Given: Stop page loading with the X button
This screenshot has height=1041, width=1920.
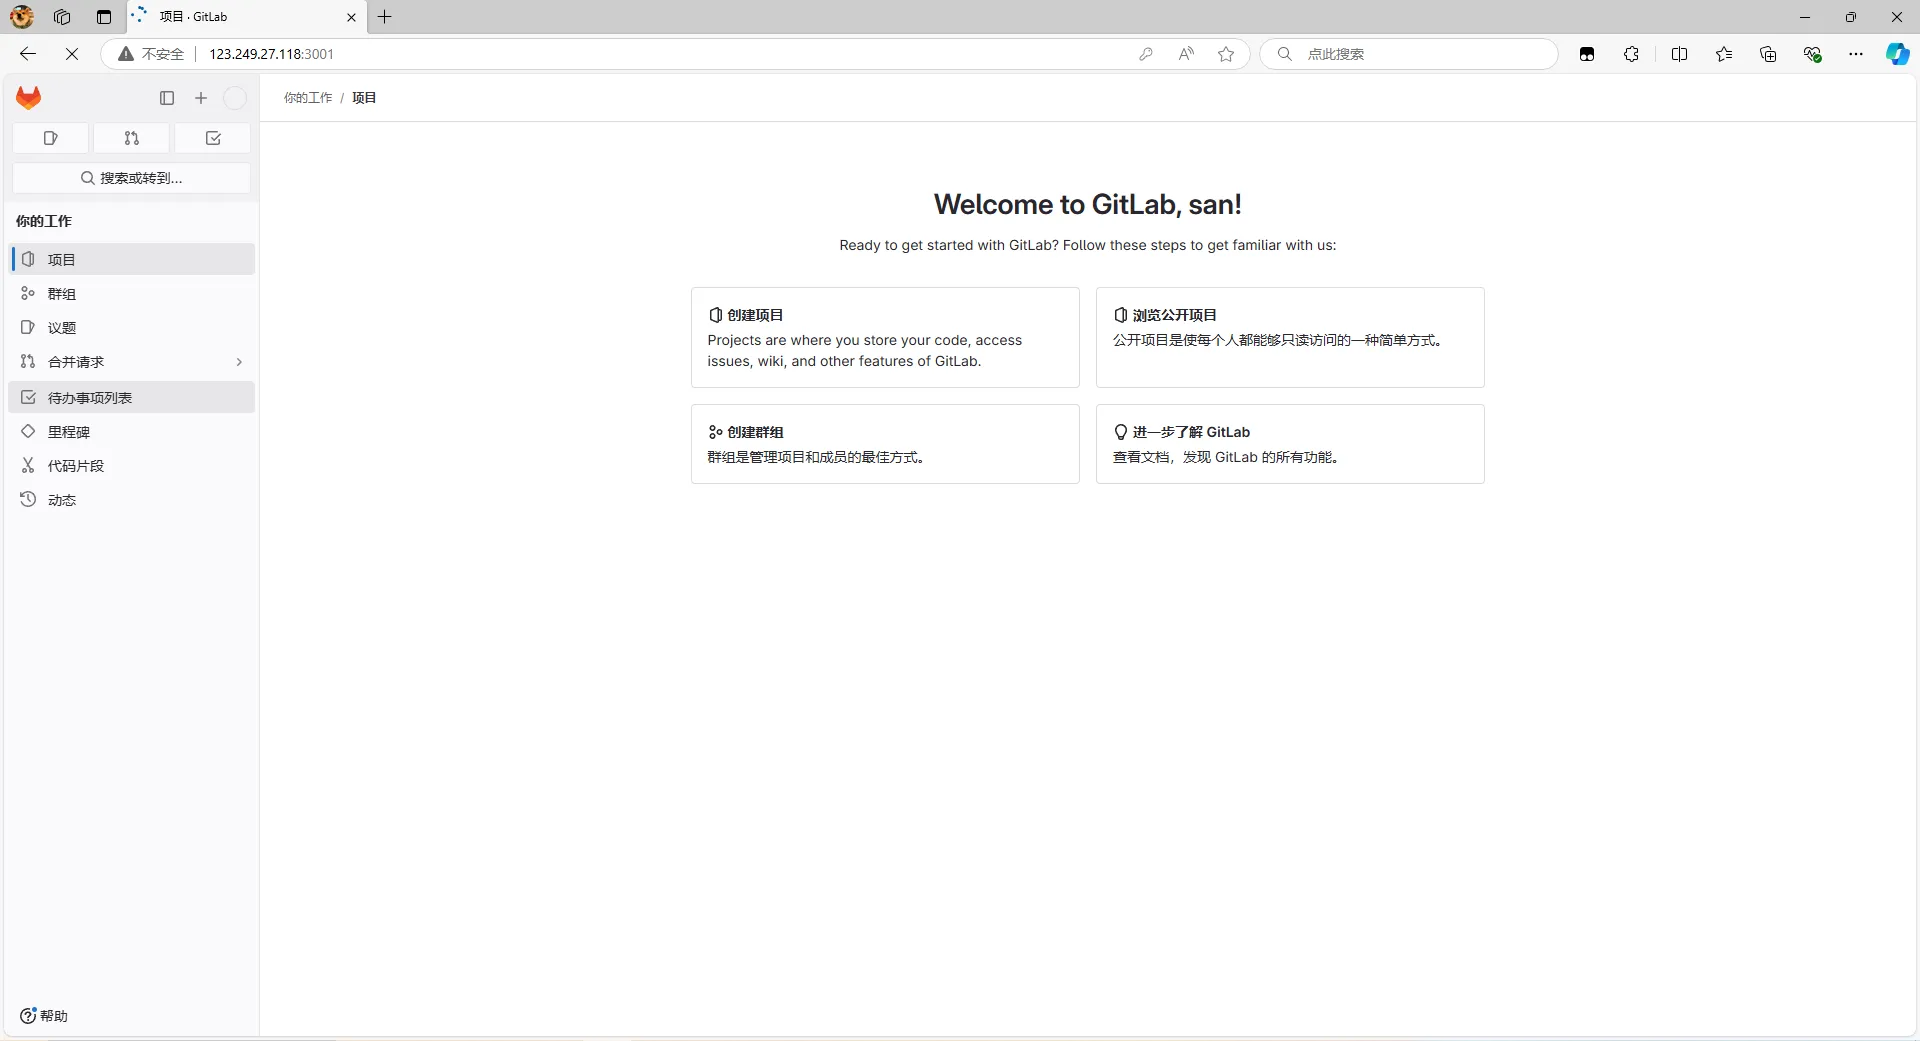Looking at the screenshot, I should (72, 54).
